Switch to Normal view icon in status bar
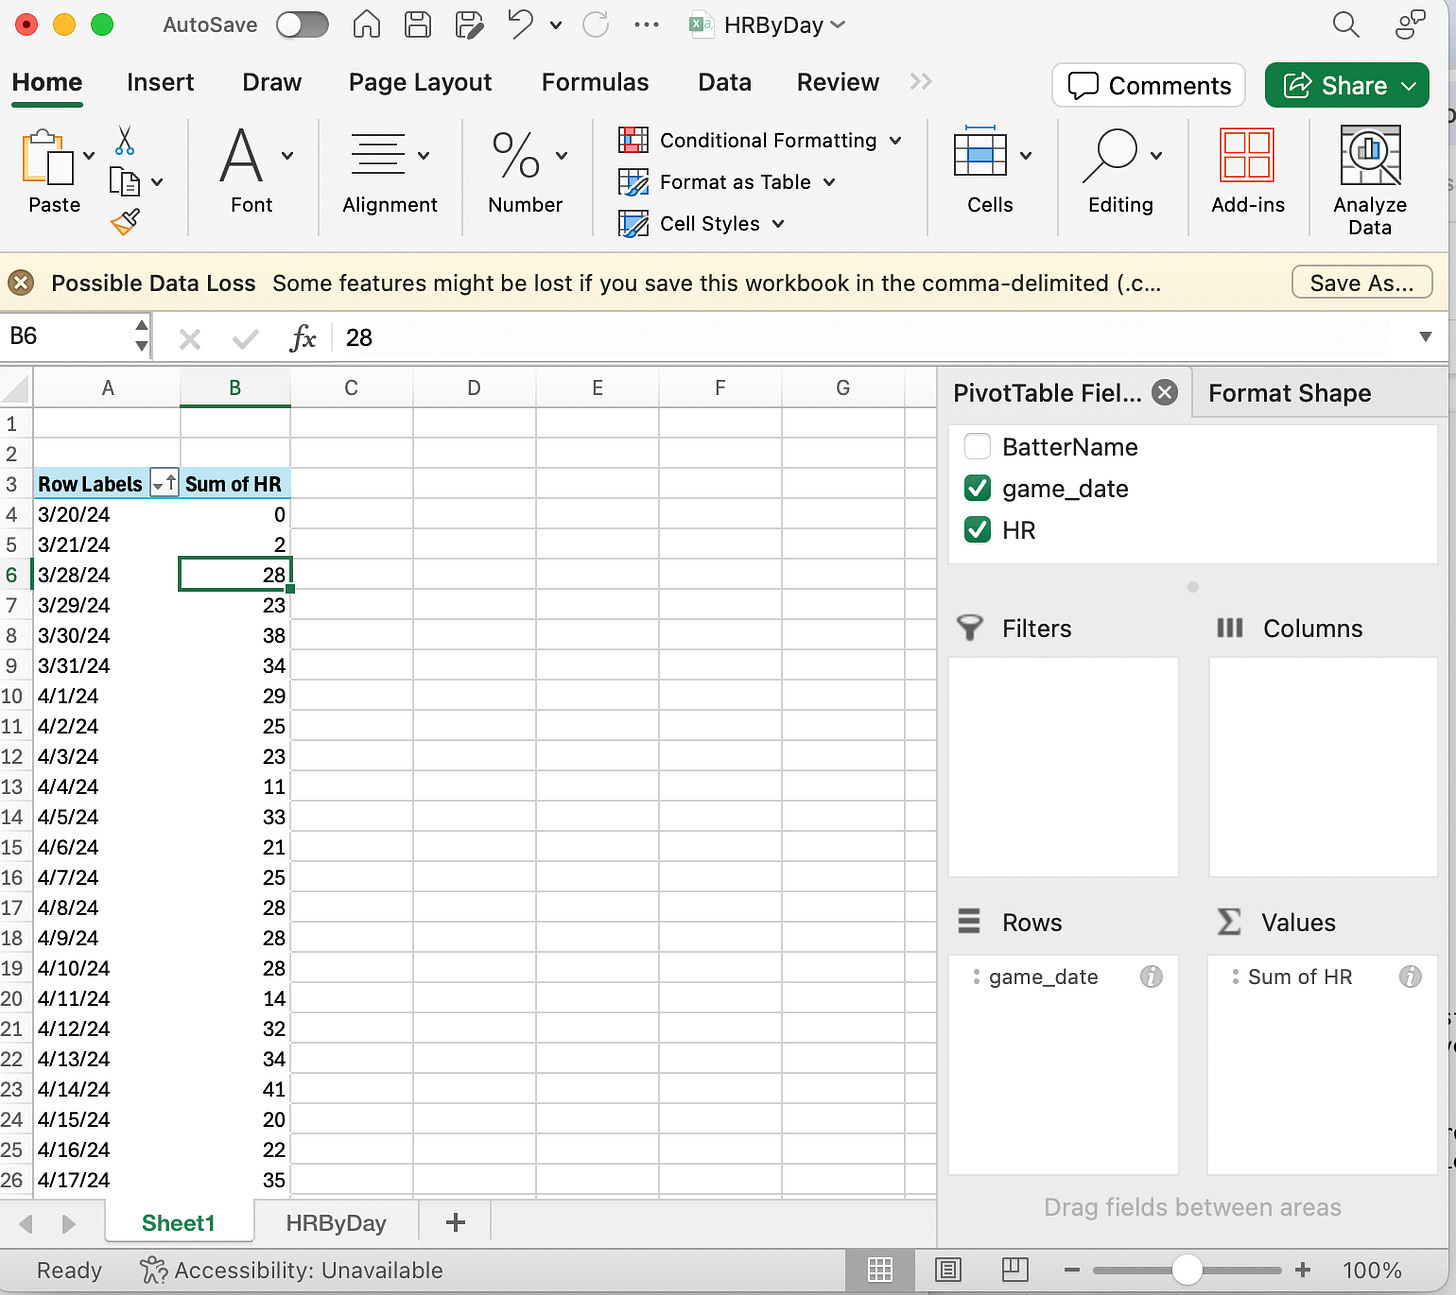The image size is (1456, 1295). tap(880, 1270)
